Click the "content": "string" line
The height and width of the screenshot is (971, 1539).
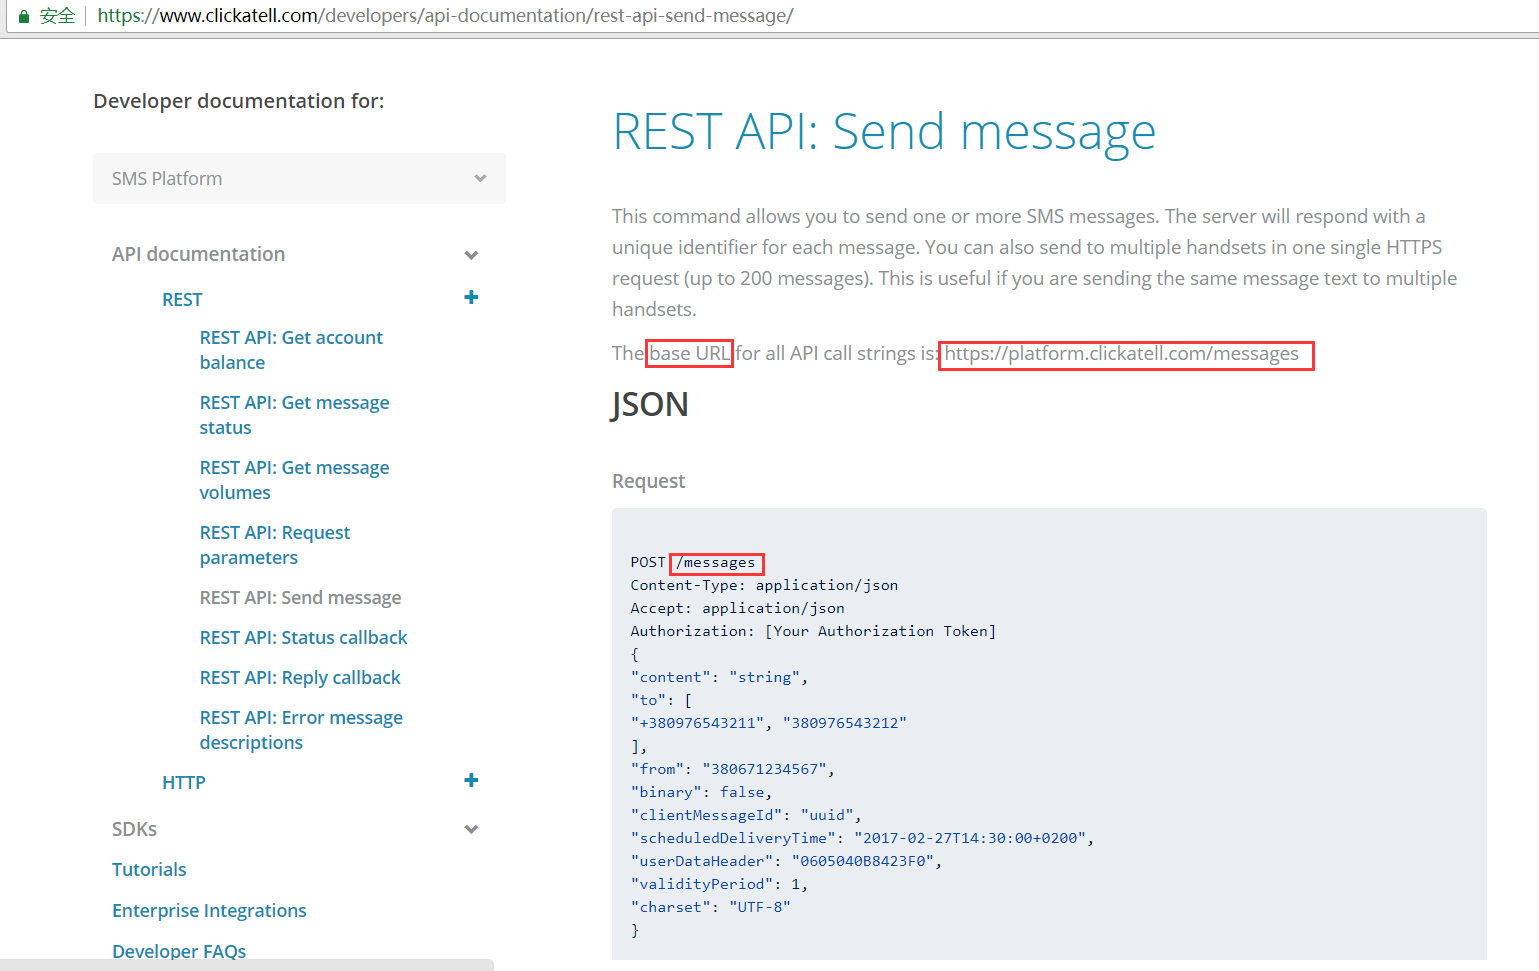click(719, 677)
